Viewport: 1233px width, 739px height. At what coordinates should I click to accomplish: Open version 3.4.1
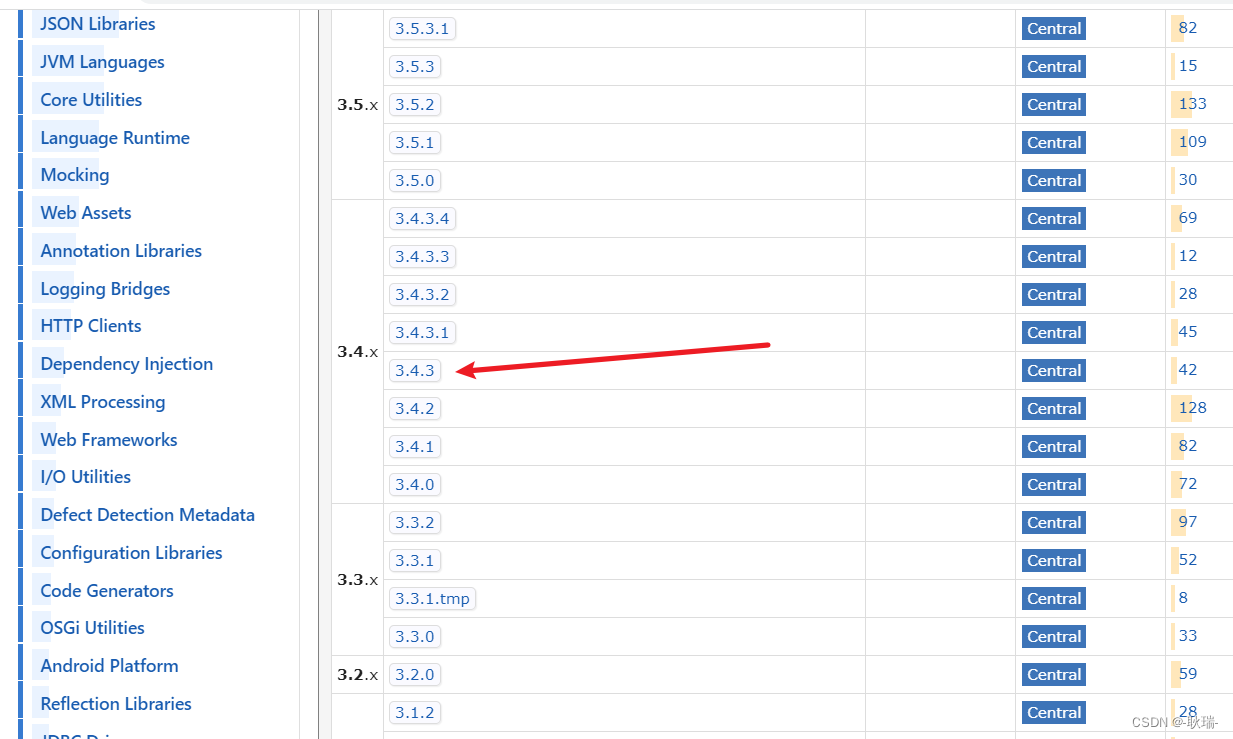(414, 447)
